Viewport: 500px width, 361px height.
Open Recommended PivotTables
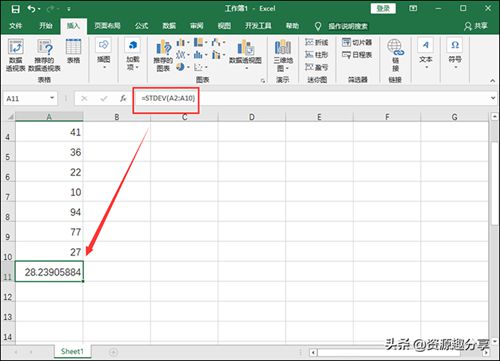click(44, 55)
